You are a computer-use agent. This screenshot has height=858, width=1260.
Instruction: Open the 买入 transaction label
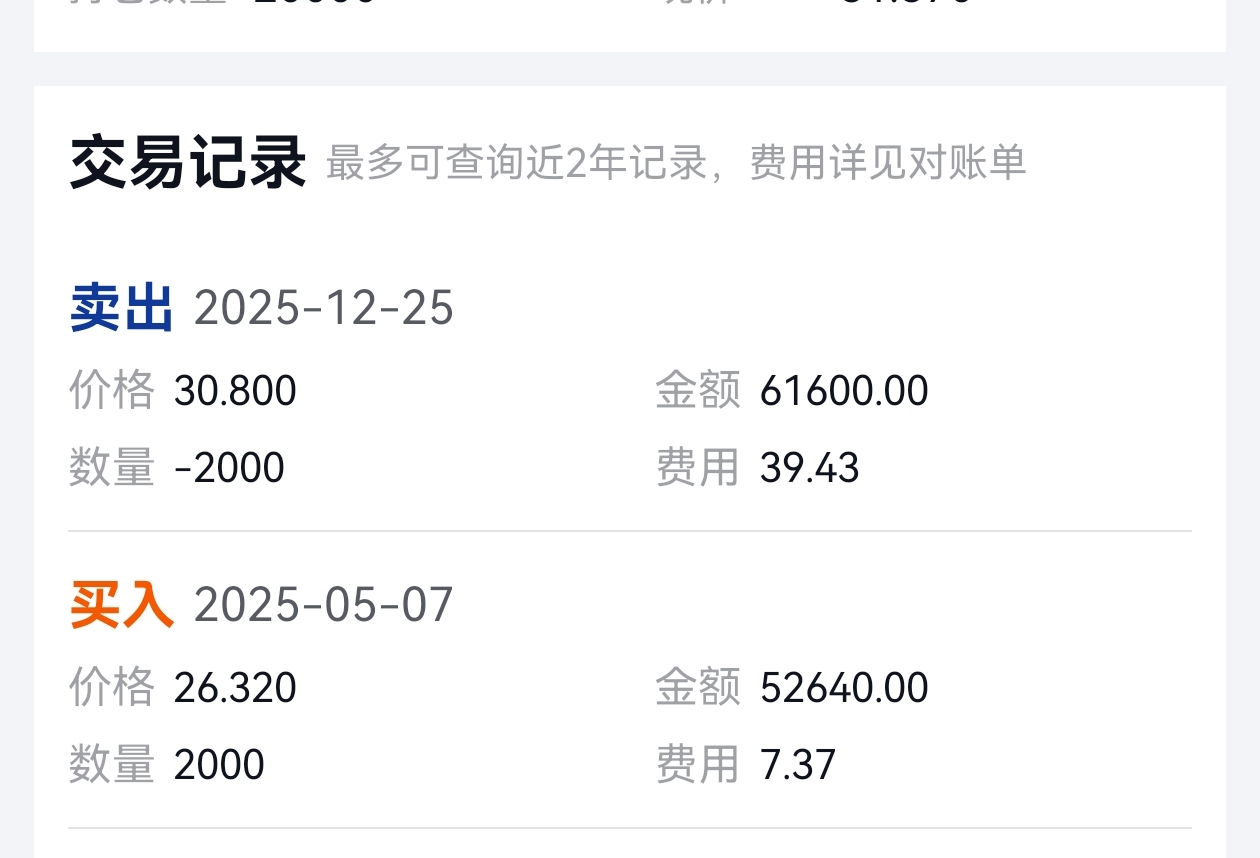(x=122, y=606)
